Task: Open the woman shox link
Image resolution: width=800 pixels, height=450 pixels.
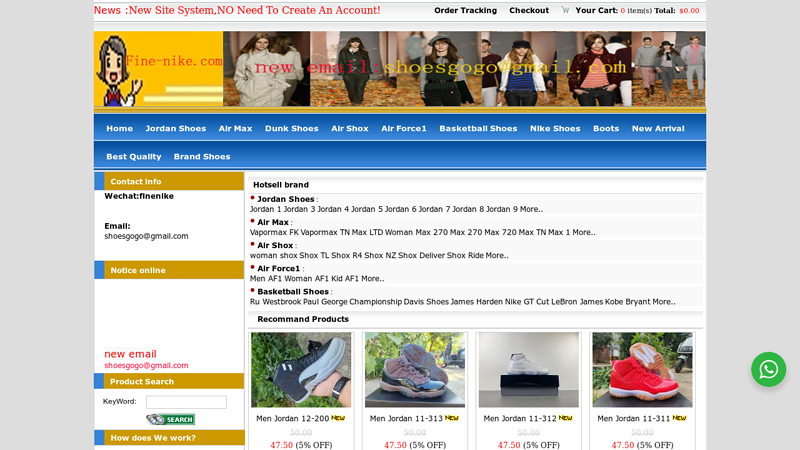Action: 273,255
